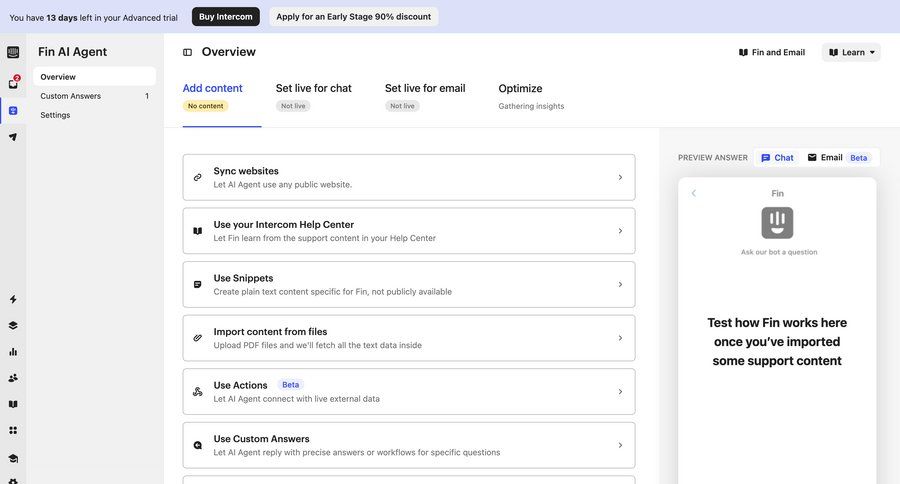900x484 pixels.
Task: Click the Fin bot avatar in preview
Action: pos(777,223)
